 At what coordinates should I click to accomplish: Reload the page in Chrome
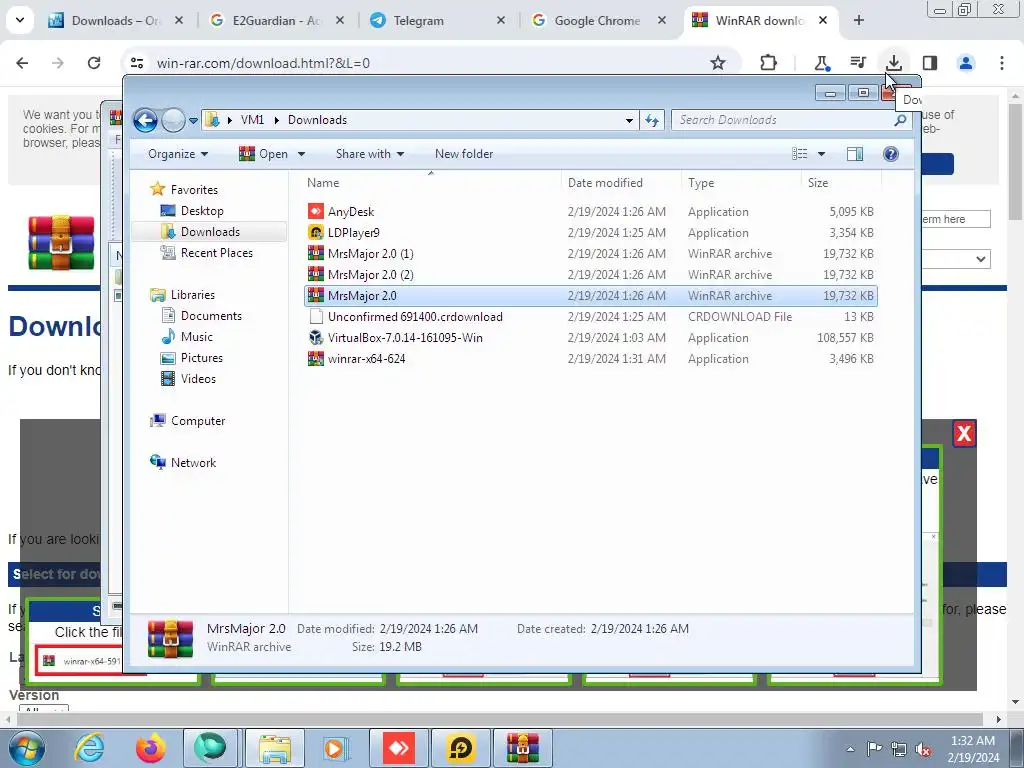click(94, 63)
